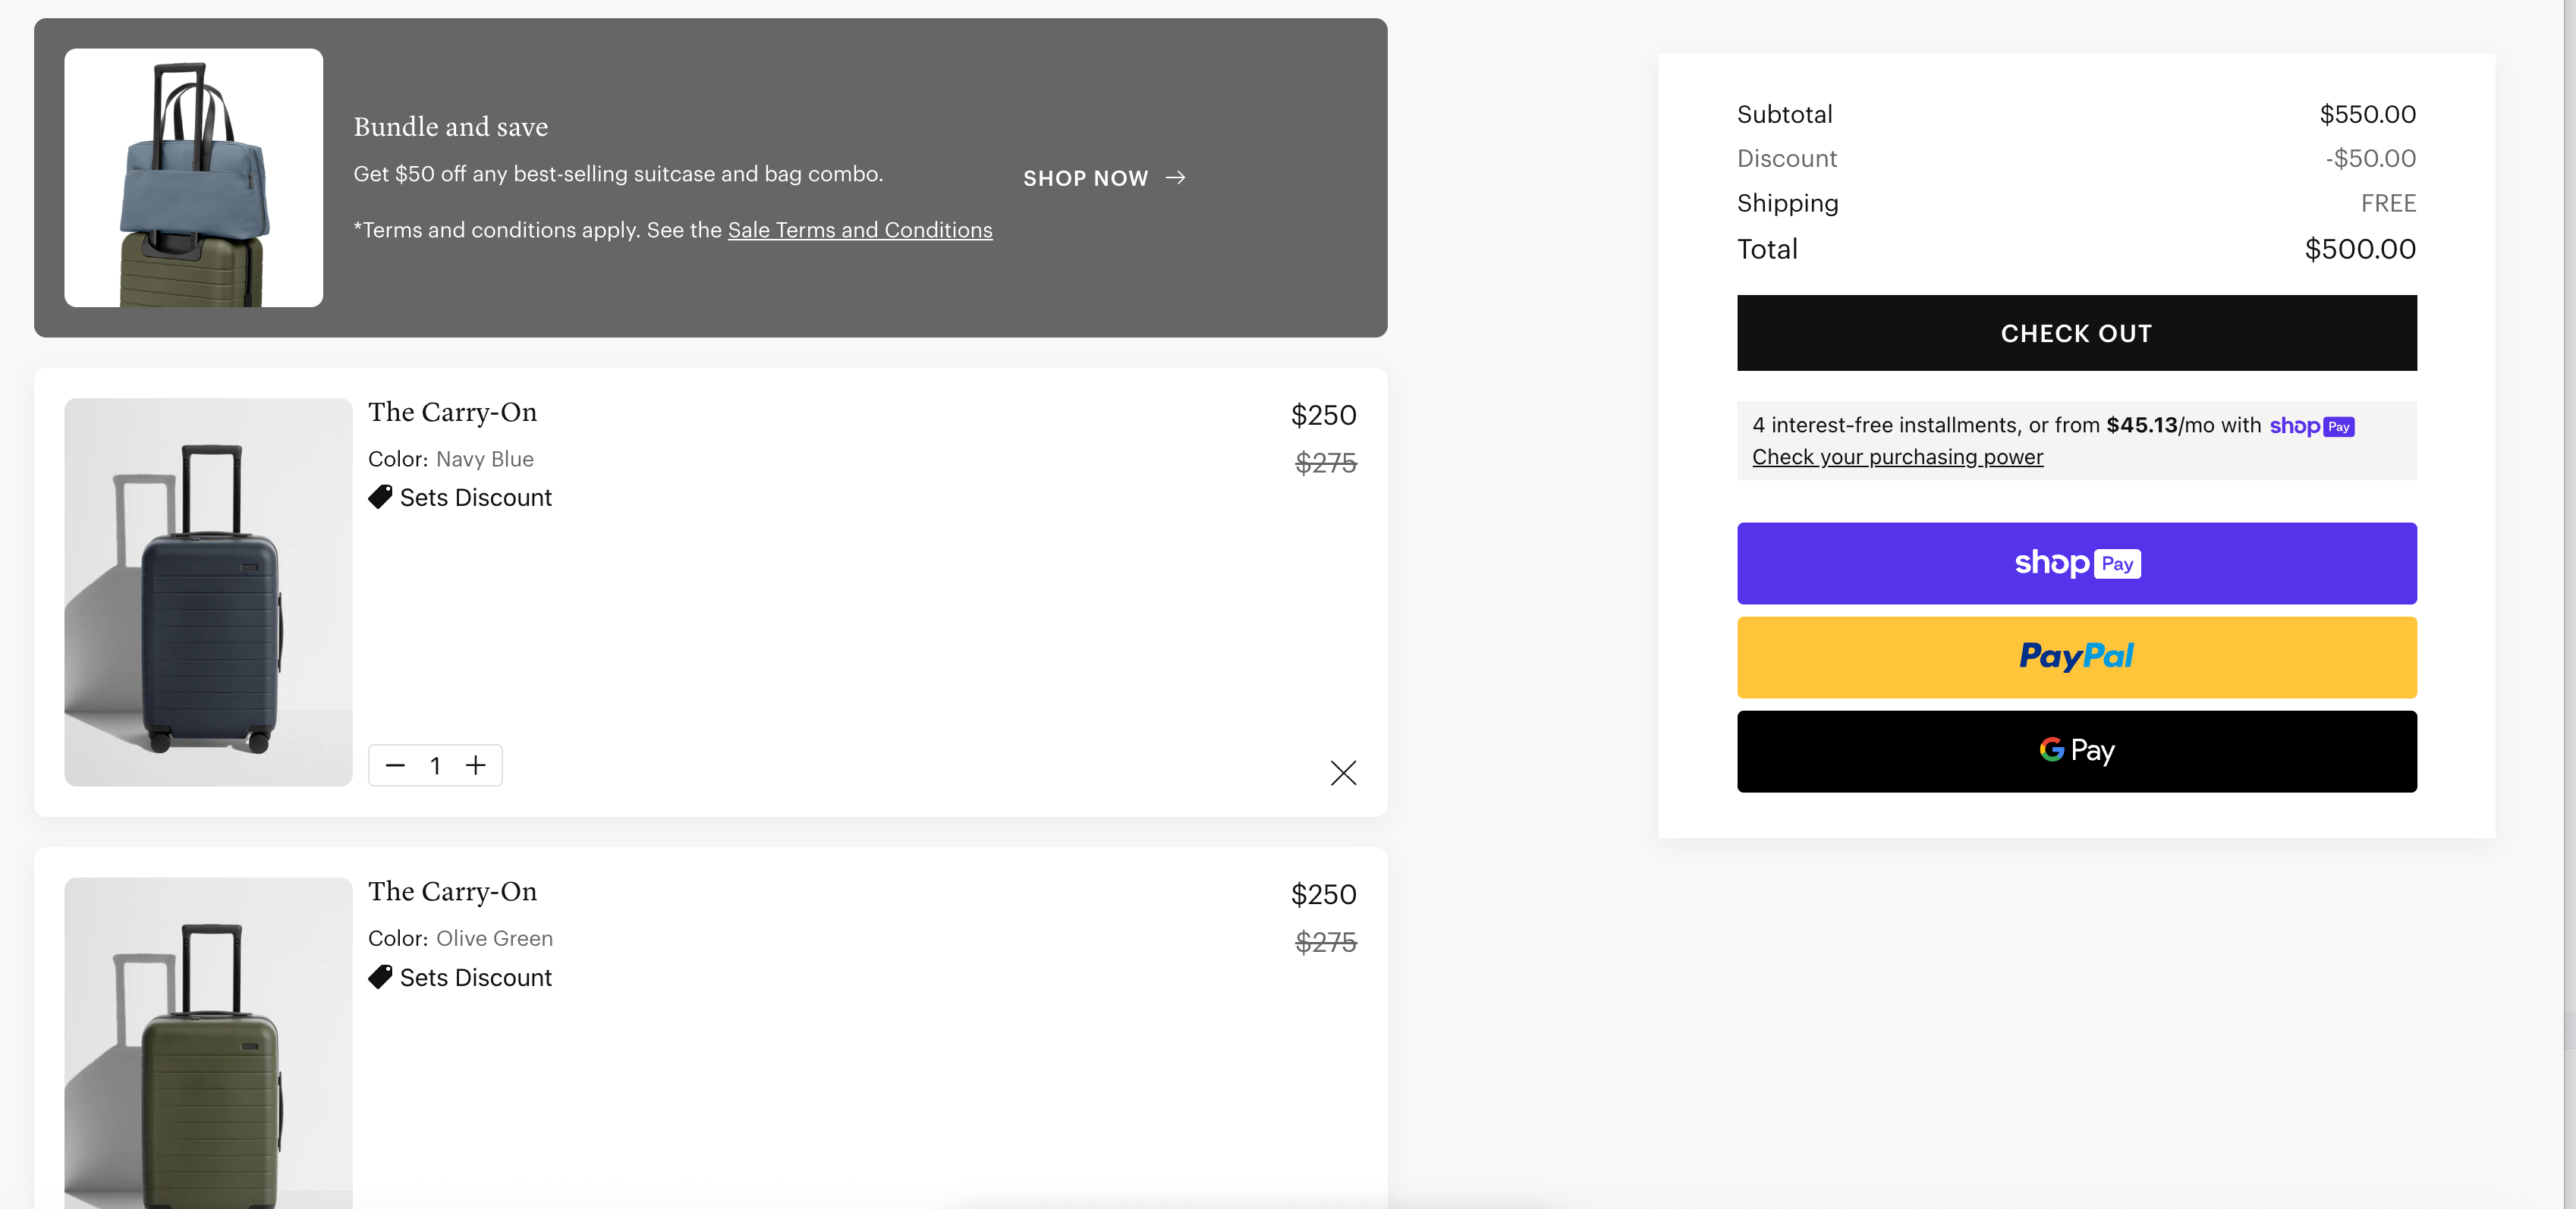Open the Olive Green Carry-On product thumbnail
This screenshot has height=1209, width=2576.
[x=208, y=1043]
